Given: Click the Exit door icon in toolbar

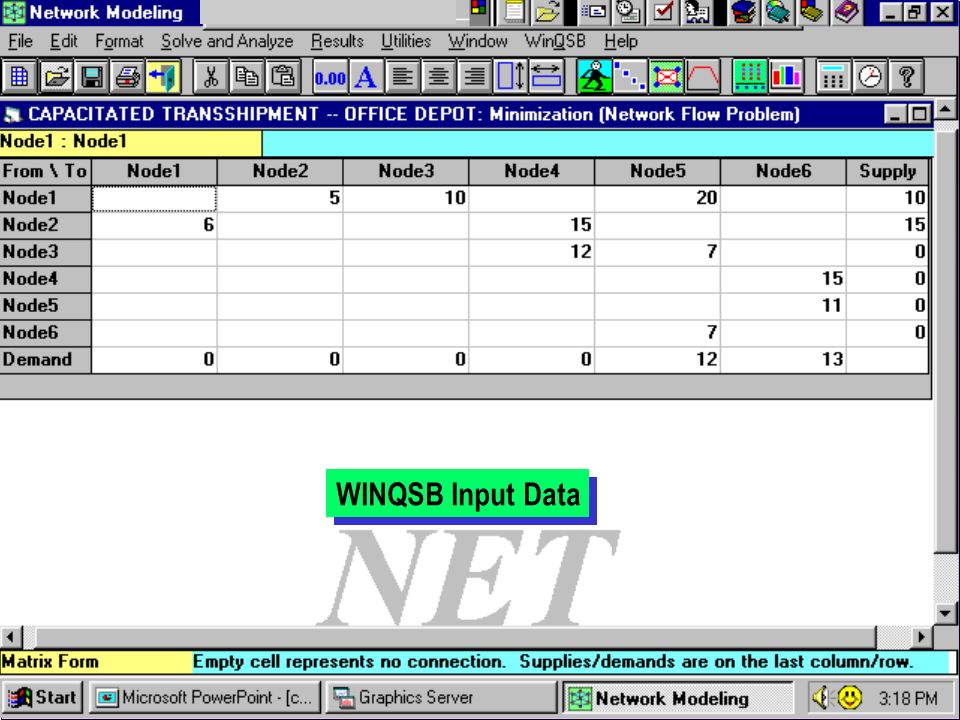Looking at the screenshot, I should tap(163, 77).
